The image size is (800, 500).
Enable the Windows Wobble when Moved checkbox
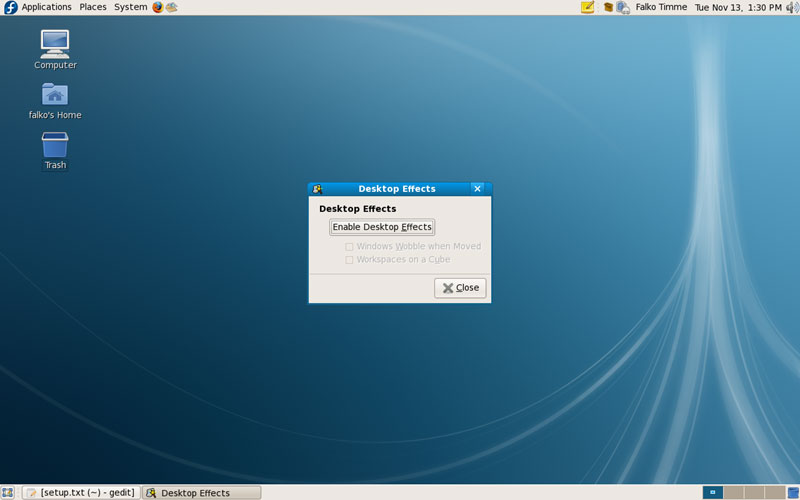point(349,246)
